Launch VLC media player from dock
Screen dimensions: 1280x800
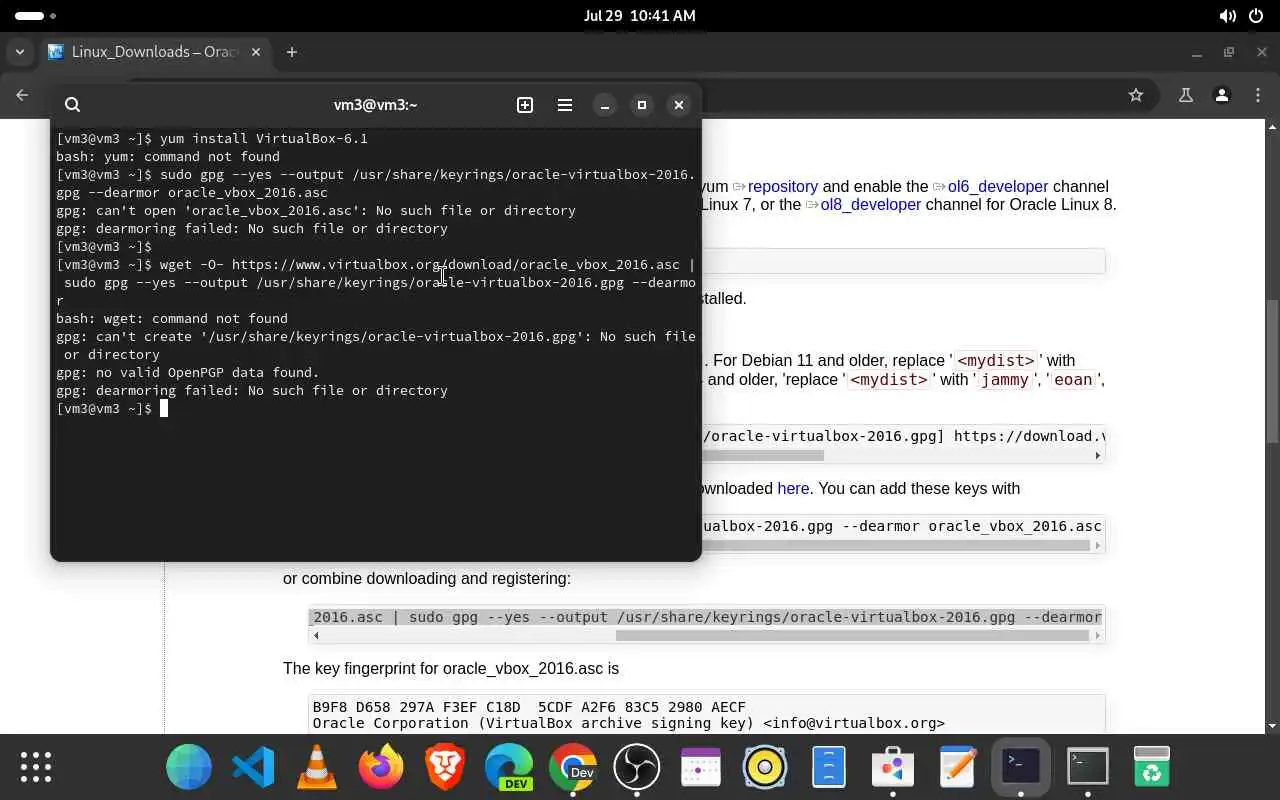317,767
